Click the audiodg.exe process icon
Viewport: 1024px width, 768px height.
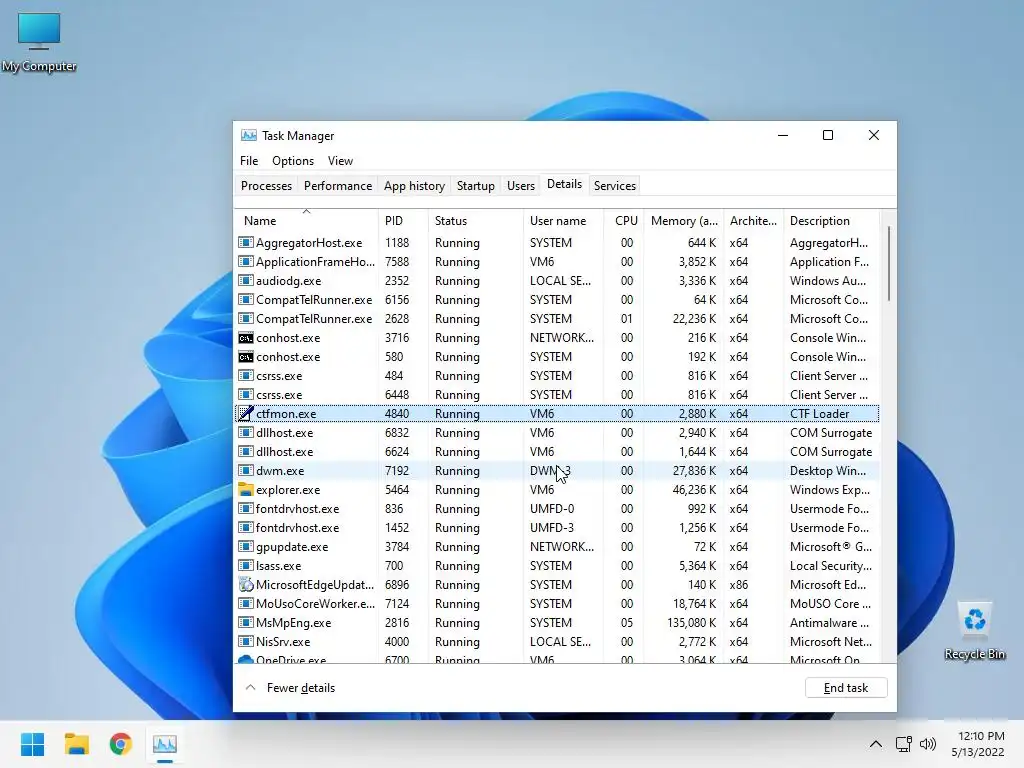point(246,281)
